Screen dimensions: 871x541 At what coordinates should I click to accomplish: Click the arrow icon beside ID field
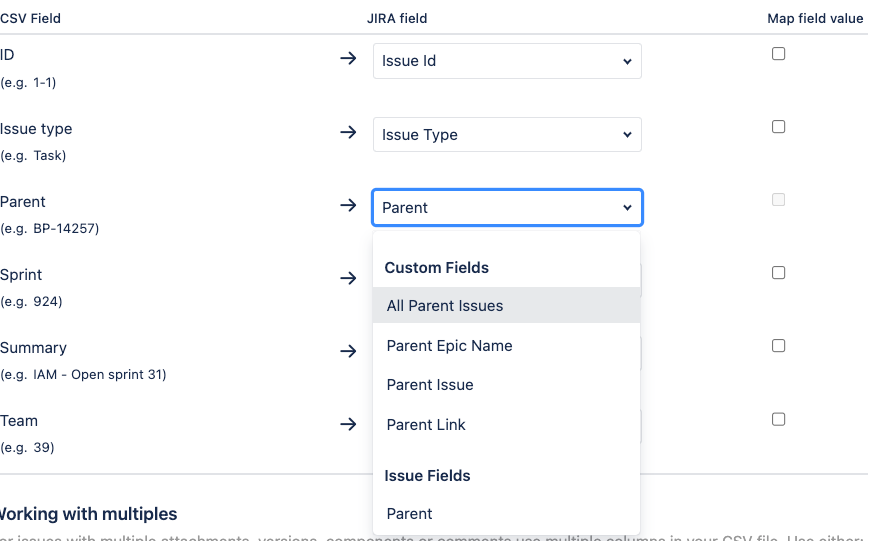(x=348, y=59)
